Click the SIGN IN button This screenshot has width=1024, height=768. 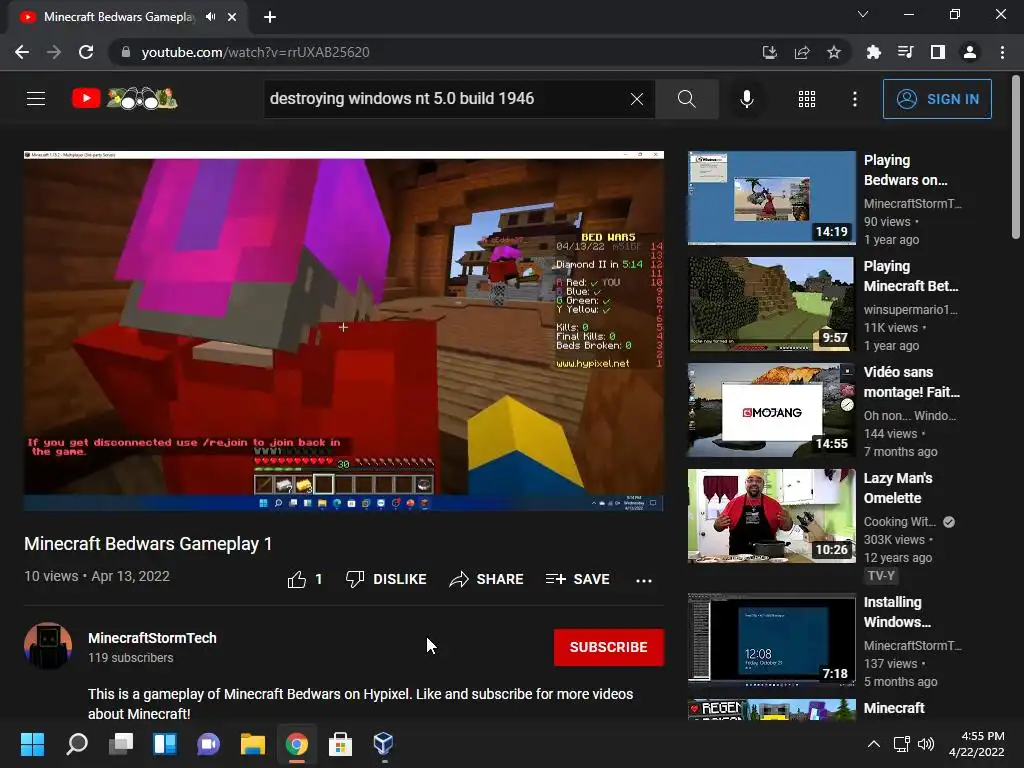click(x=937, y=99)
